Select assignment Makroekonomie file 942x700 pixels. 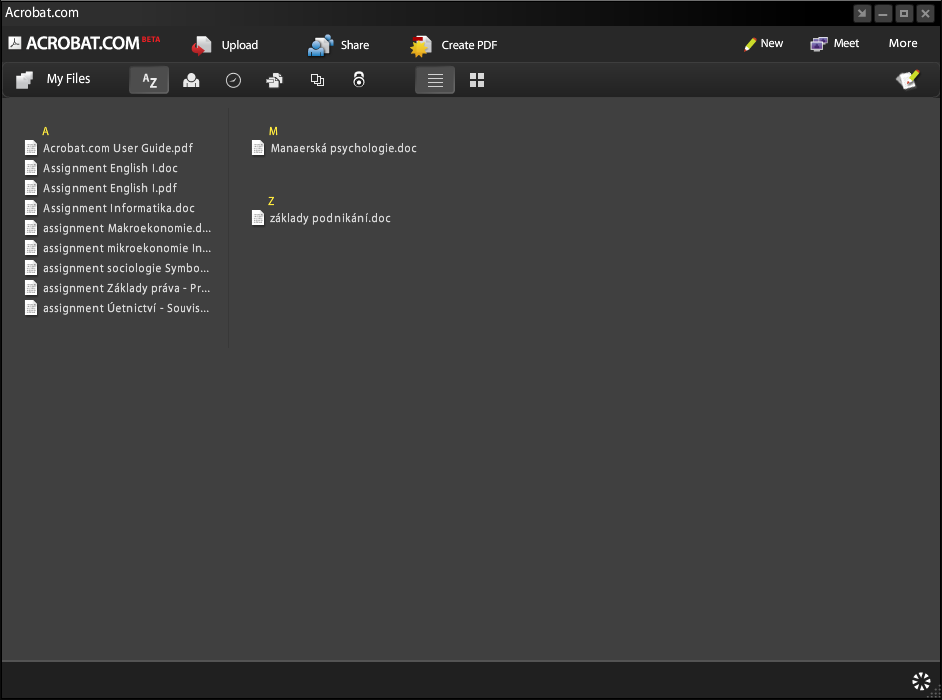coord(127,228)
